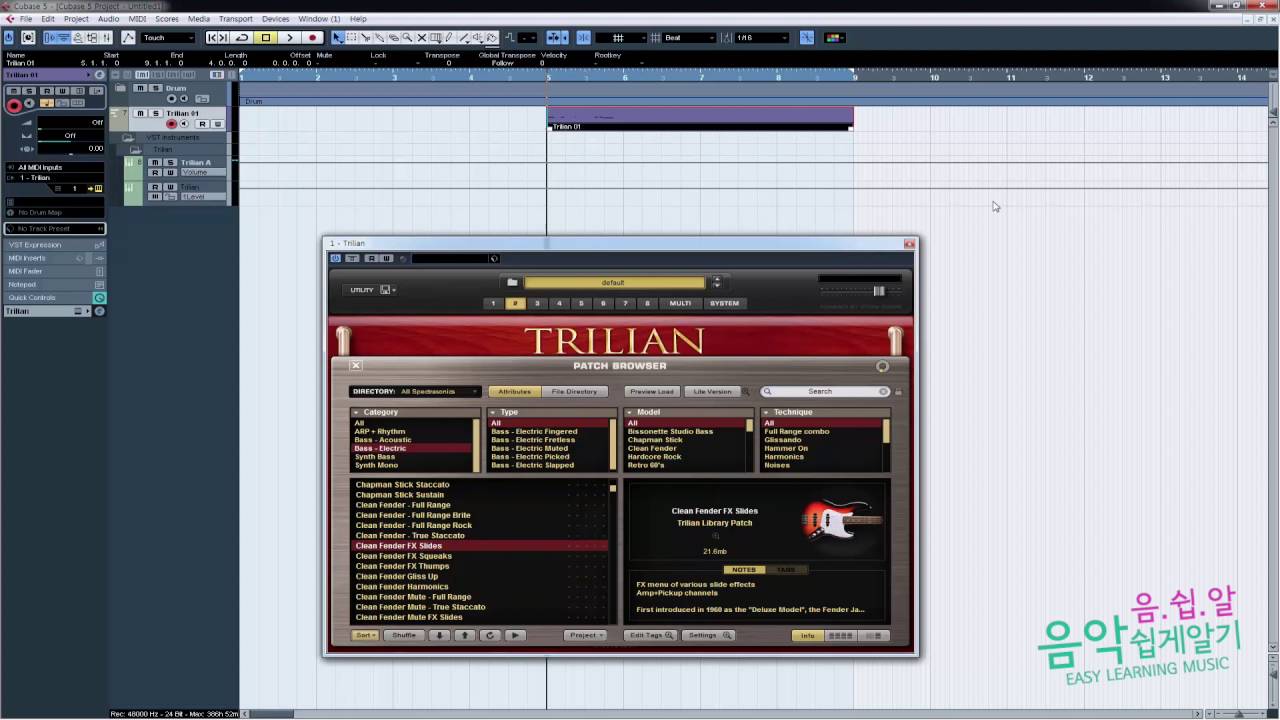Image resolution: width=1280 pixels, height=720 pixels.
Task: Activate the project power button in toolbar
Action: (9, 38)
